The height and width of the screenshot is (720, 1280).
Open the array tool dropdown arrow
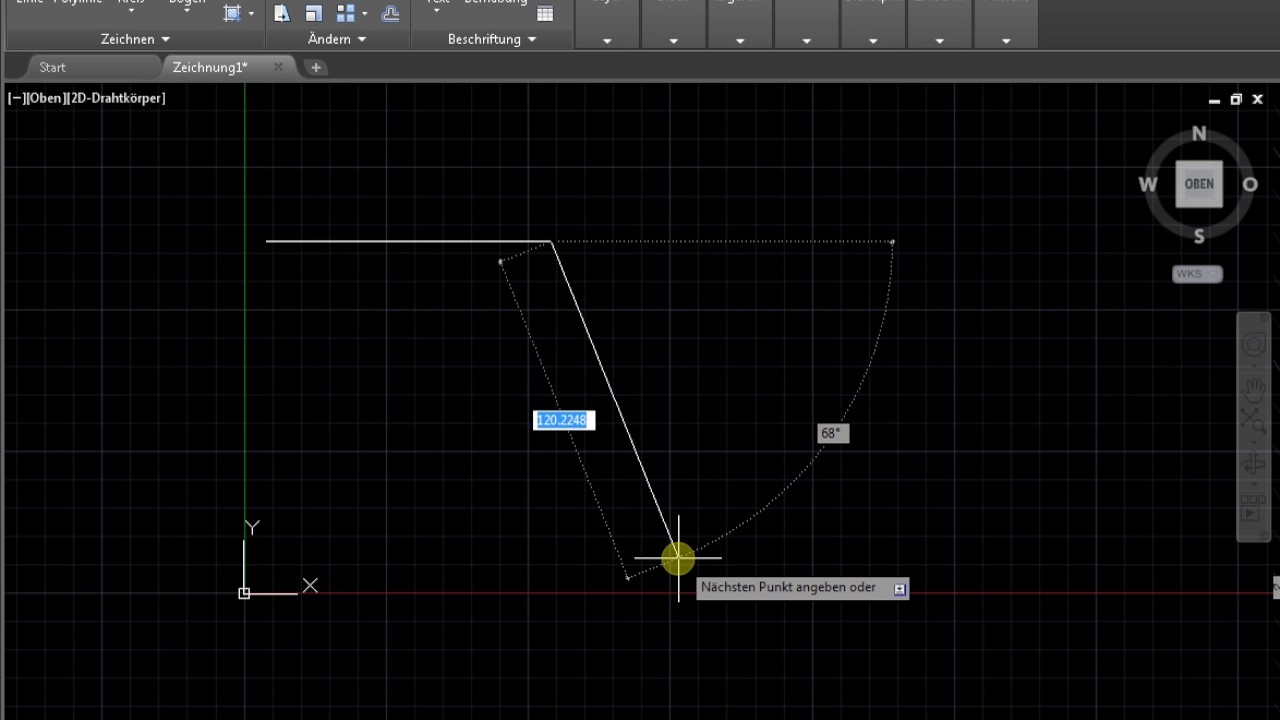coord(364,14)
